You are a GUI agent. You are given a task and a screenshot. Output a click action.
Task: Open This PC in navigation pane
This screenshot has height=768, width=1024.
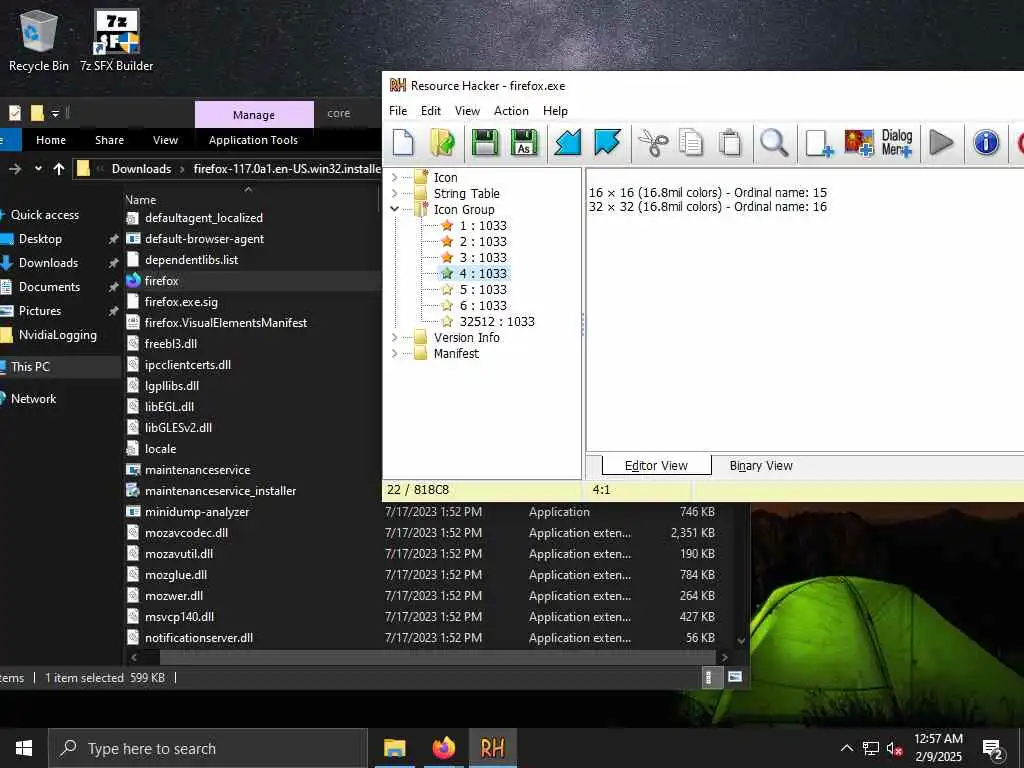[x=30, y=366]
